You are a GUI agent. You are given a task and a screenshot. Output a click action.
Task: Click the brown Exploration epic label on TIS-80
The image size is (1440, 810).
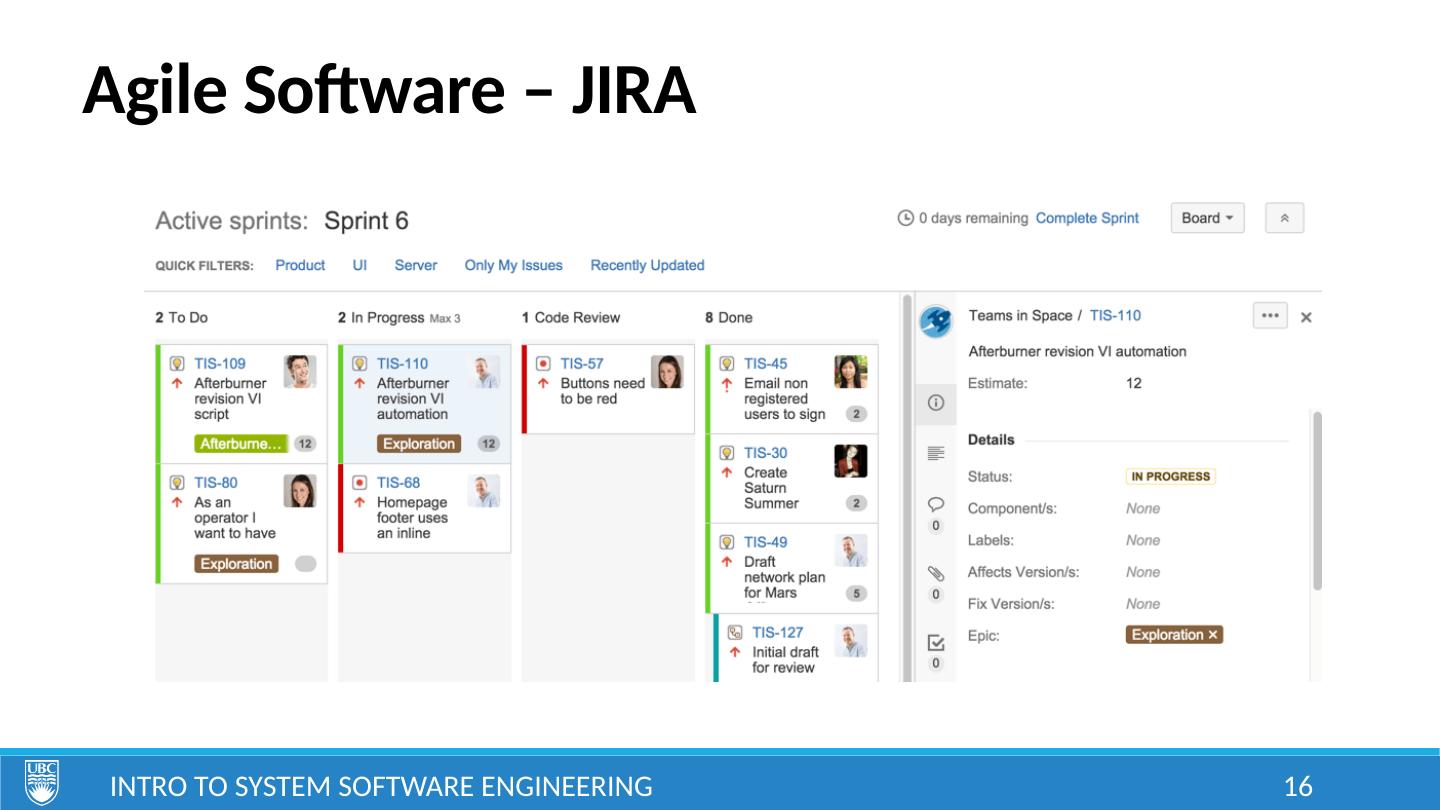pos(236,564)
